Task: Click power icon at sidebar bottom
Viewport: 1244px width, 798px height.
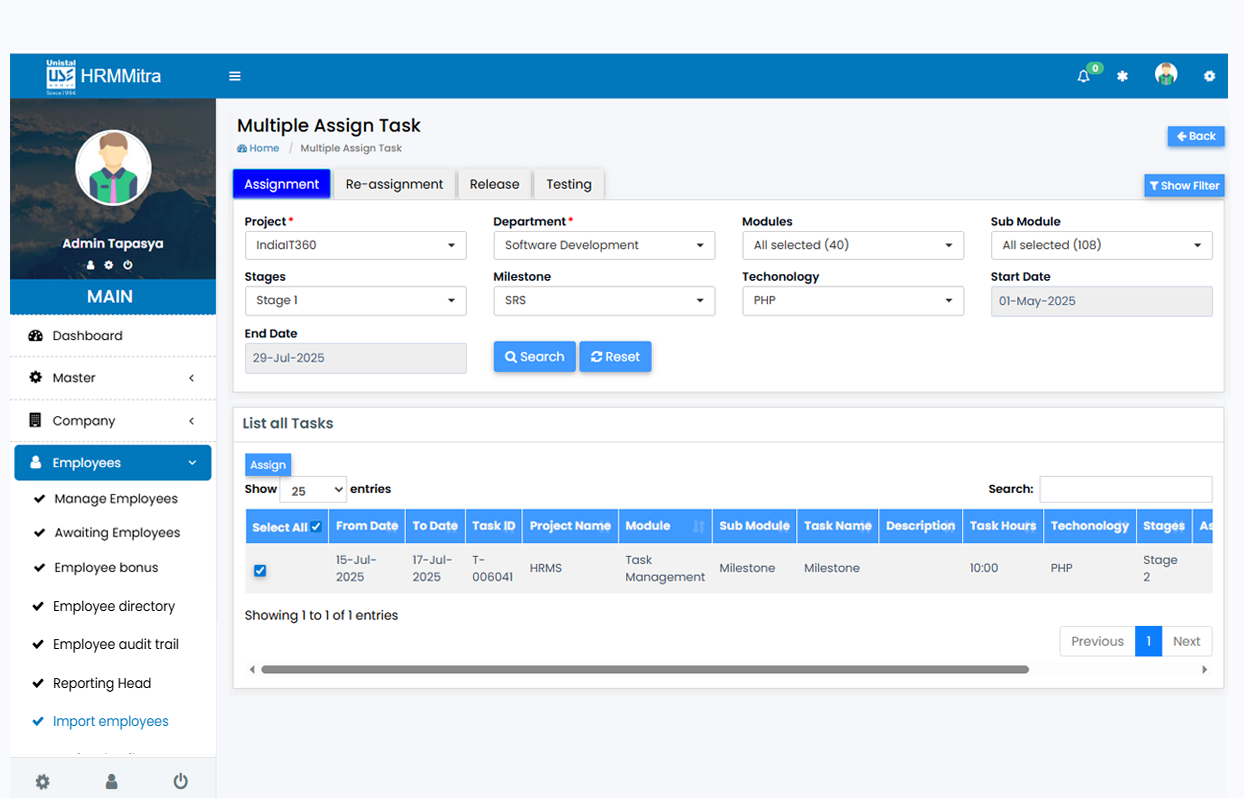Action: pyautogui.click(x=180, y=781)
